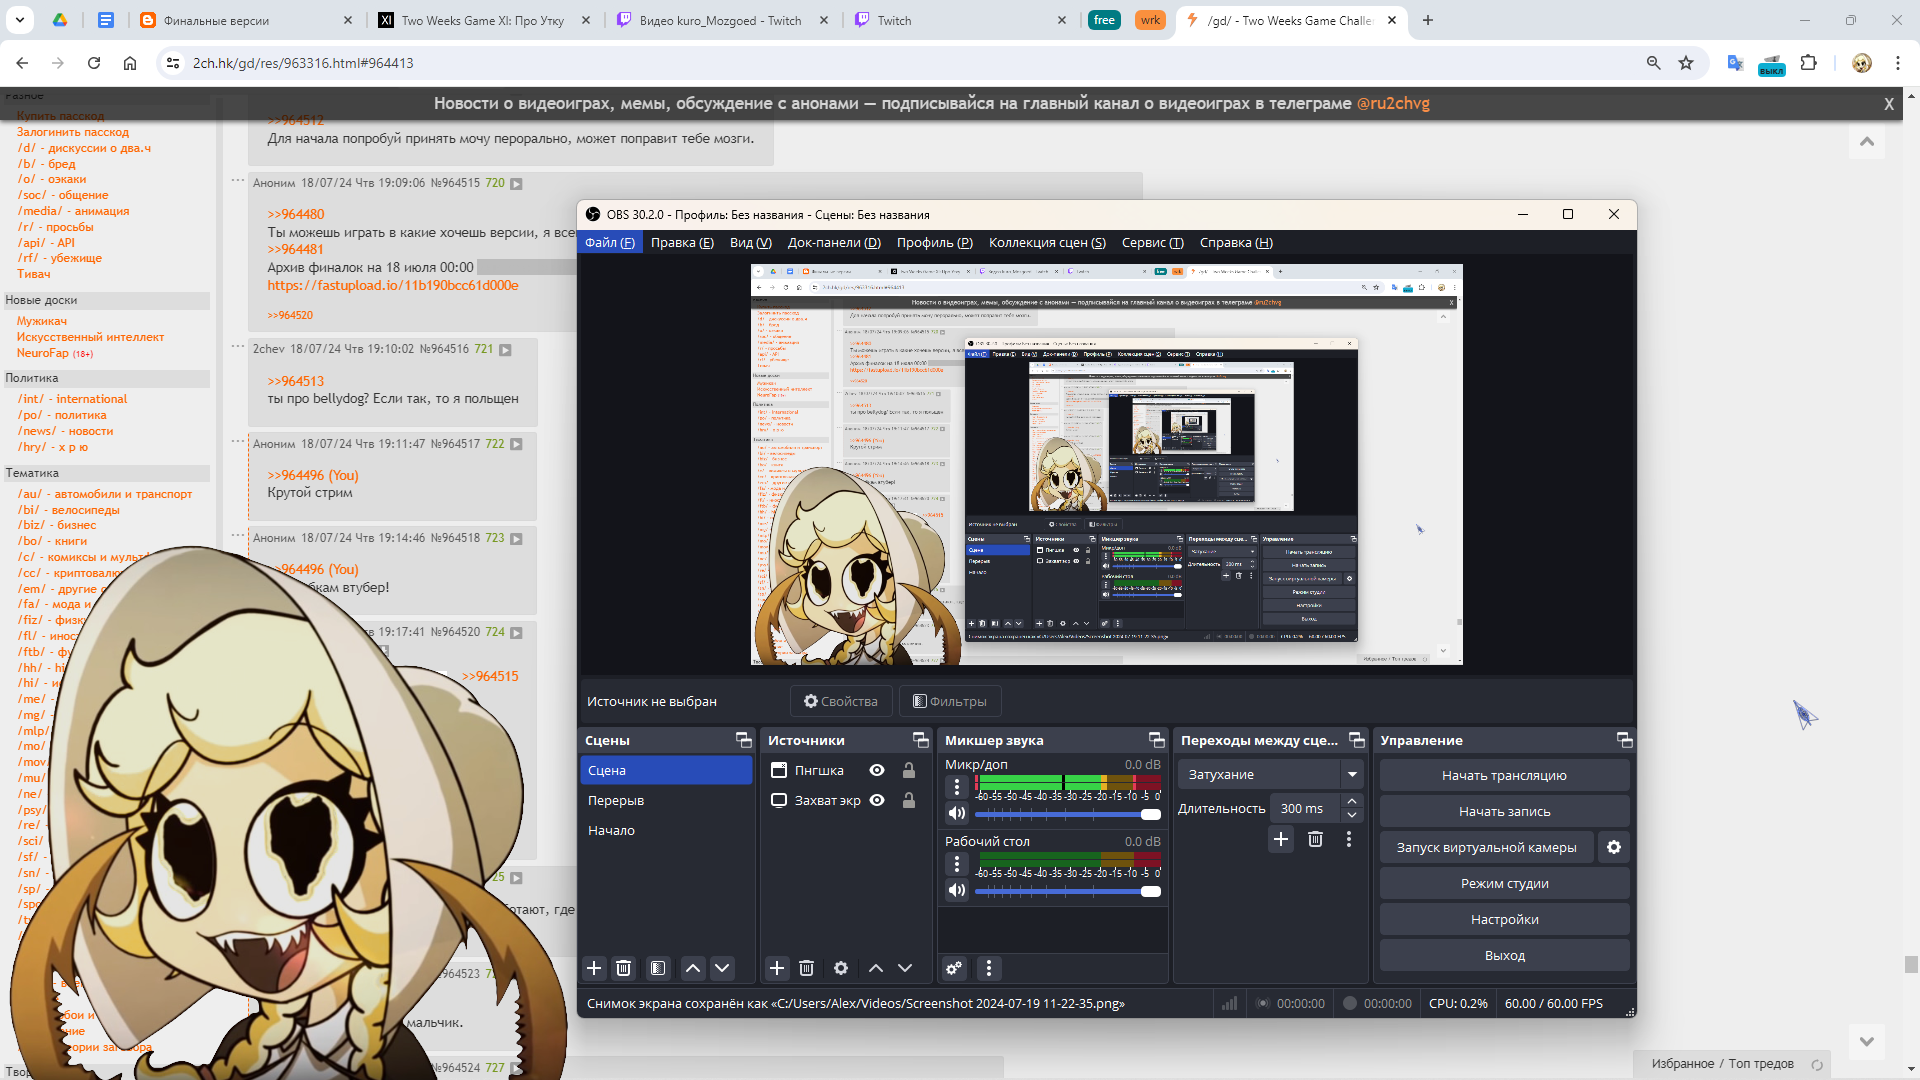
Task: Mute the Рабочий стол audio channel
Action: (x=957, y=890)
